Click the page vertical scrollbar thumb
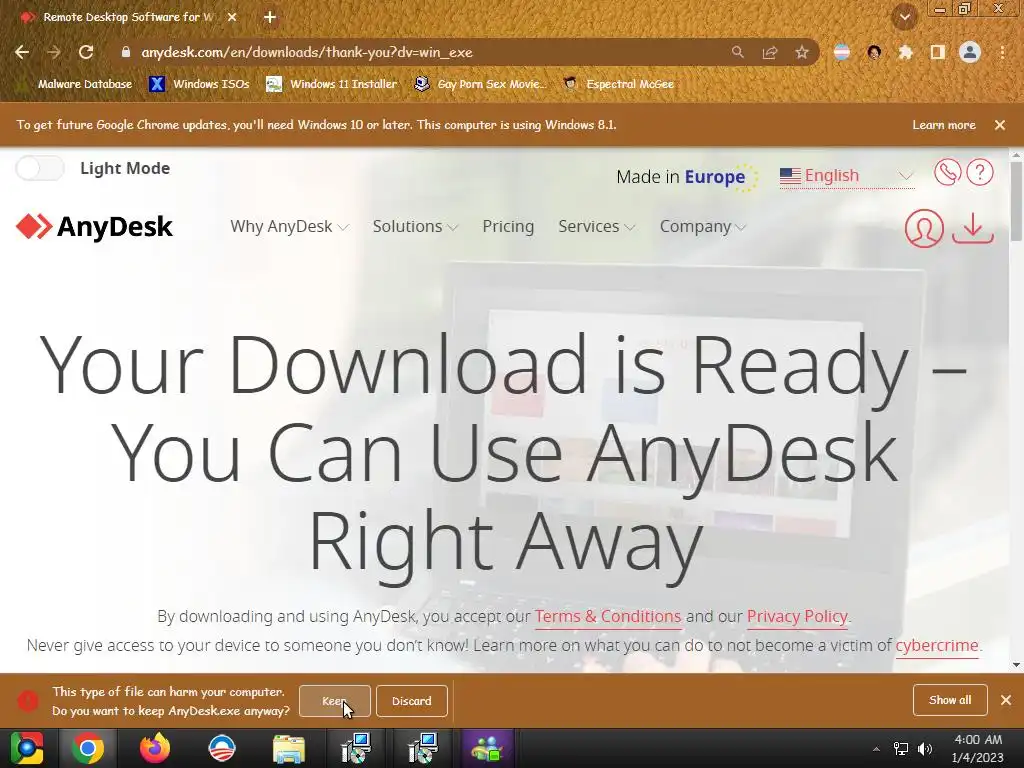Image resolution: width=1024 pixels, height=768 pixels. click(x=1016, y=202)
